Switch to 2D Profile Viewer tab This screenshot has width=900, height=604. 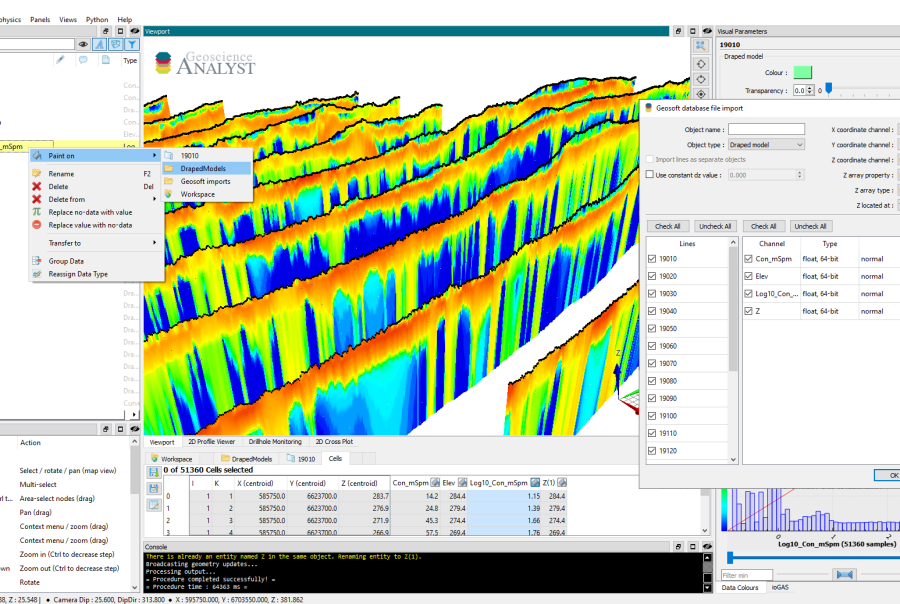click(212, 442)
